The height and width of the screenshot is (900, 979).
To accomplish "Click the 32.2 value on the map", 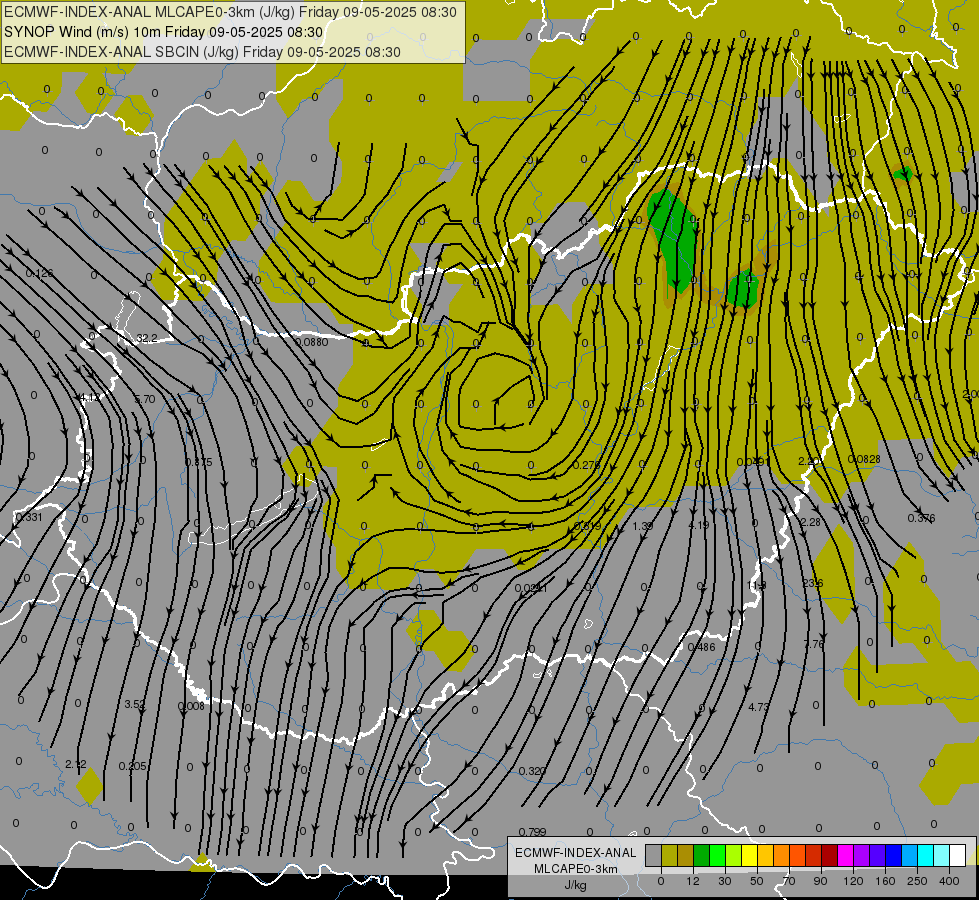I will 147,339.
